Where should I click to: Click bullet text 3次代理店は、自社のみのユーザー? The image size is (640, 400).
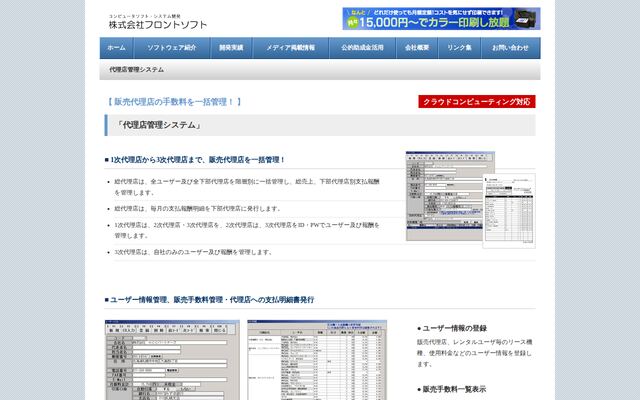194,252
